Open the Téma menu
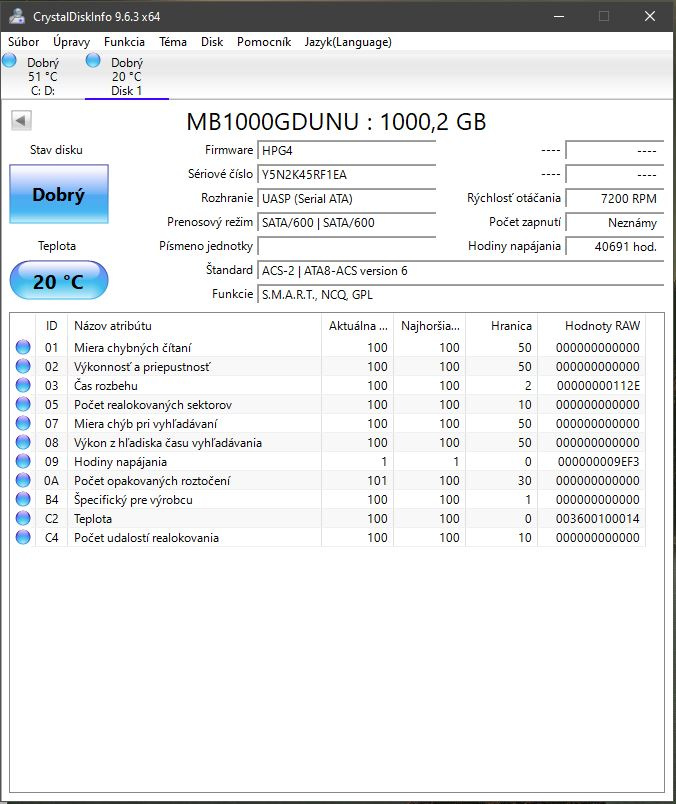Screen dimensions: 676x804 173,42
